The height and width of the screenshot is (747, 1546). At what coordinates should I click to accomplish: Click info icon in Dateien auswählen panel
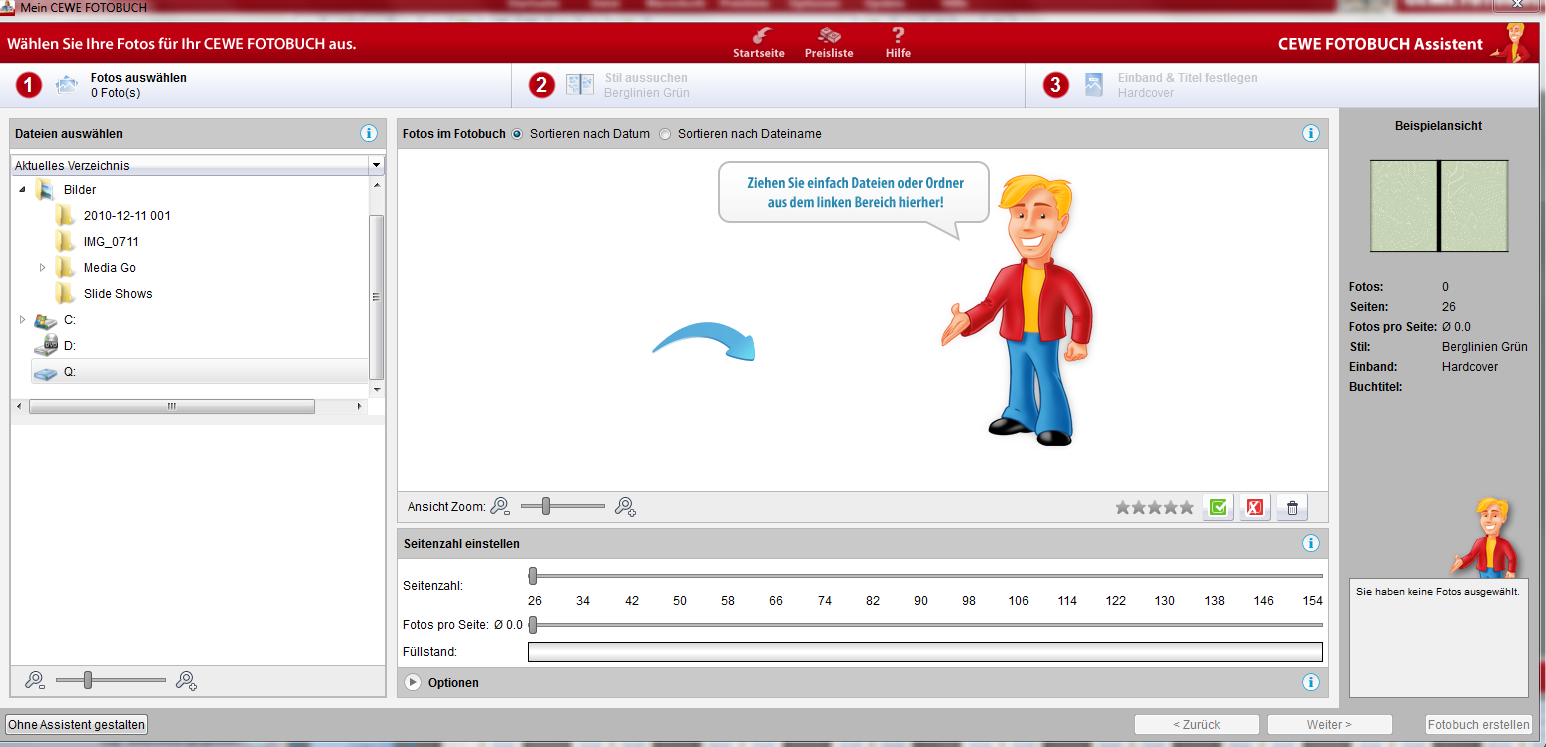pos(368,133)
